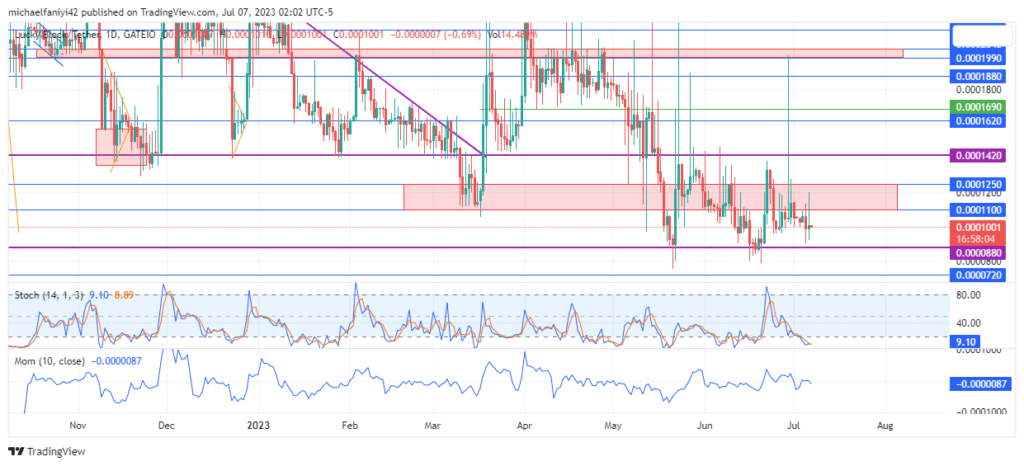Click the Lucky Block/Tether symbol title

(x=60, y=35)
